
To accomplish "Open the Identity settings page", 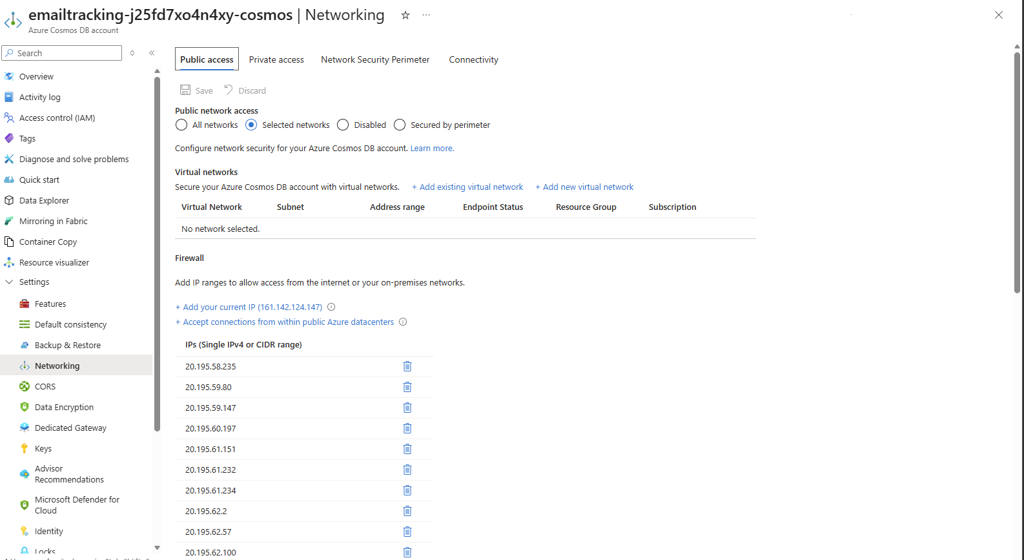I will tap(49, 531).
